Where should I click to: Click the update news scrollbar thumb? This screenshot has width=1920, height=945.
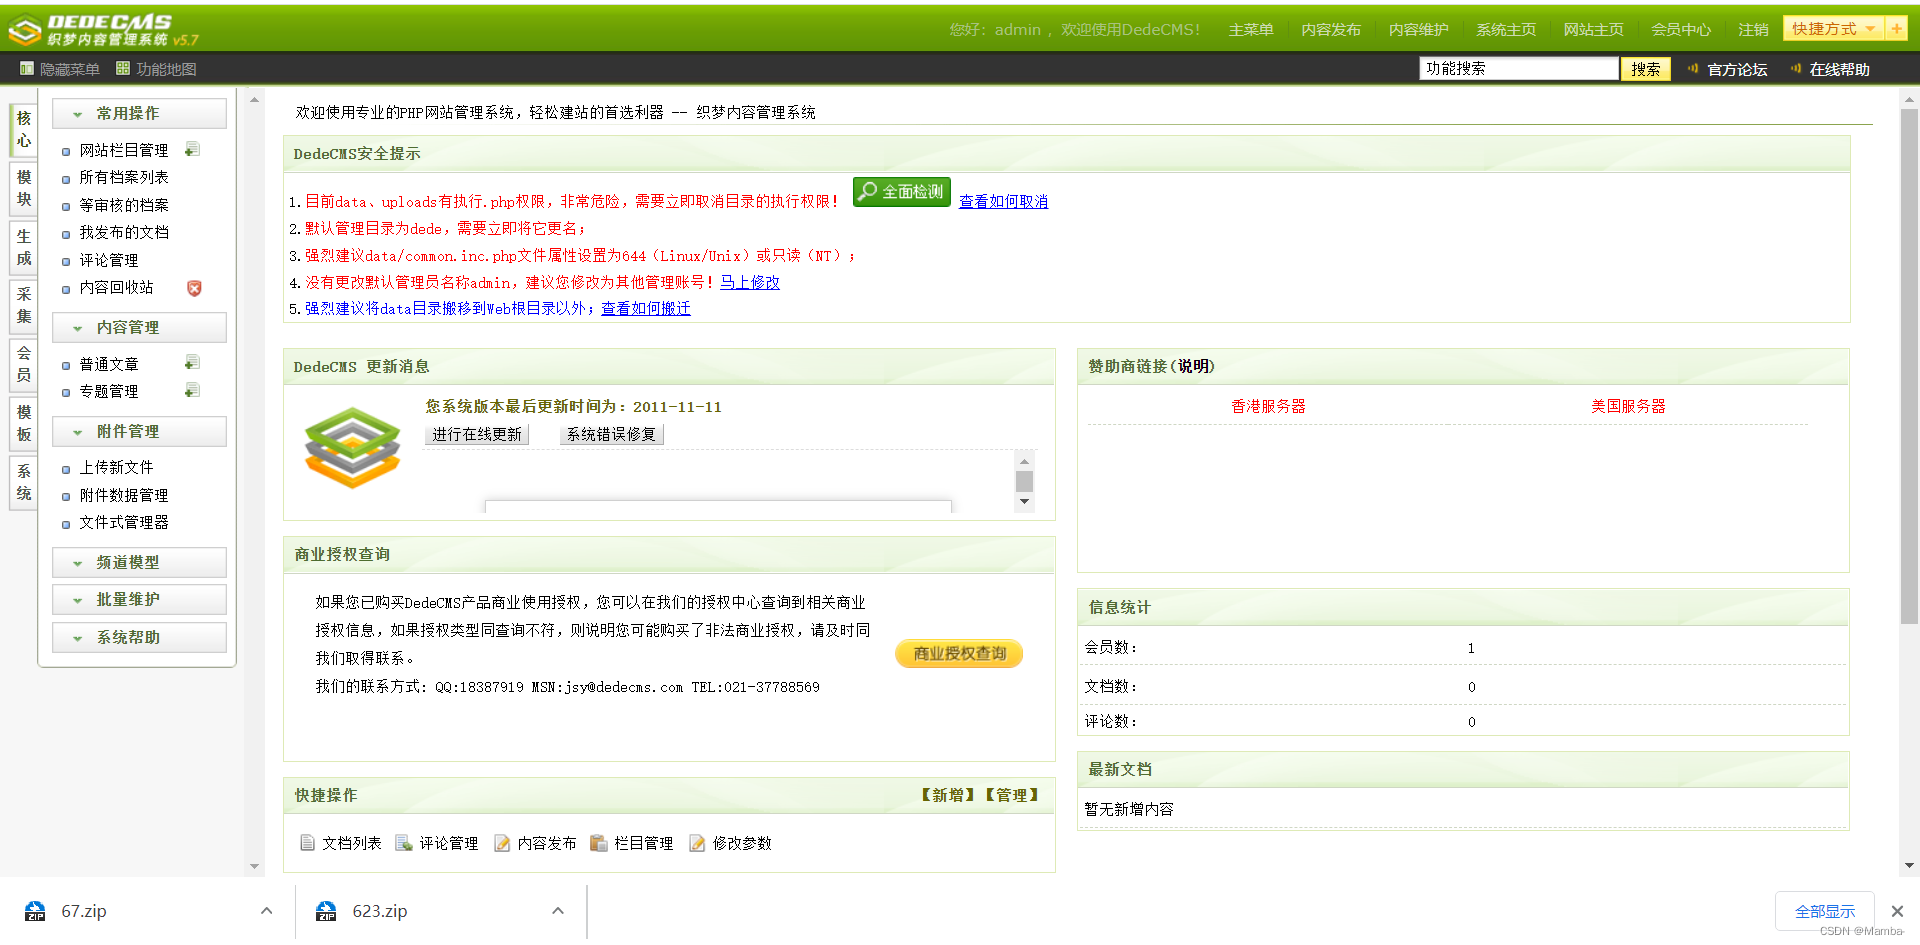(1024, 481)
